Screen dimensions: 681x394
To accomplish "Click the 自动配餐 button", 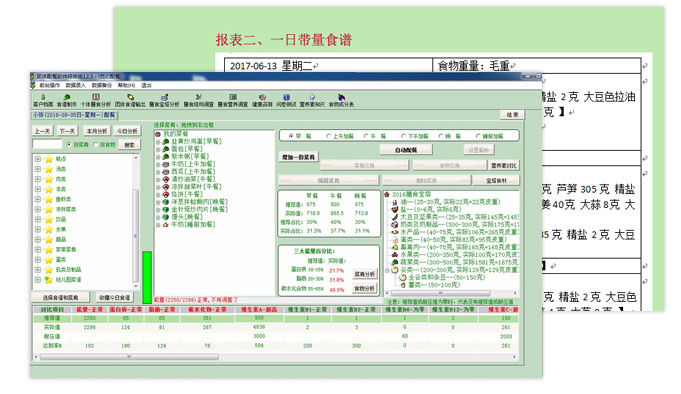I will click(406, 150).
